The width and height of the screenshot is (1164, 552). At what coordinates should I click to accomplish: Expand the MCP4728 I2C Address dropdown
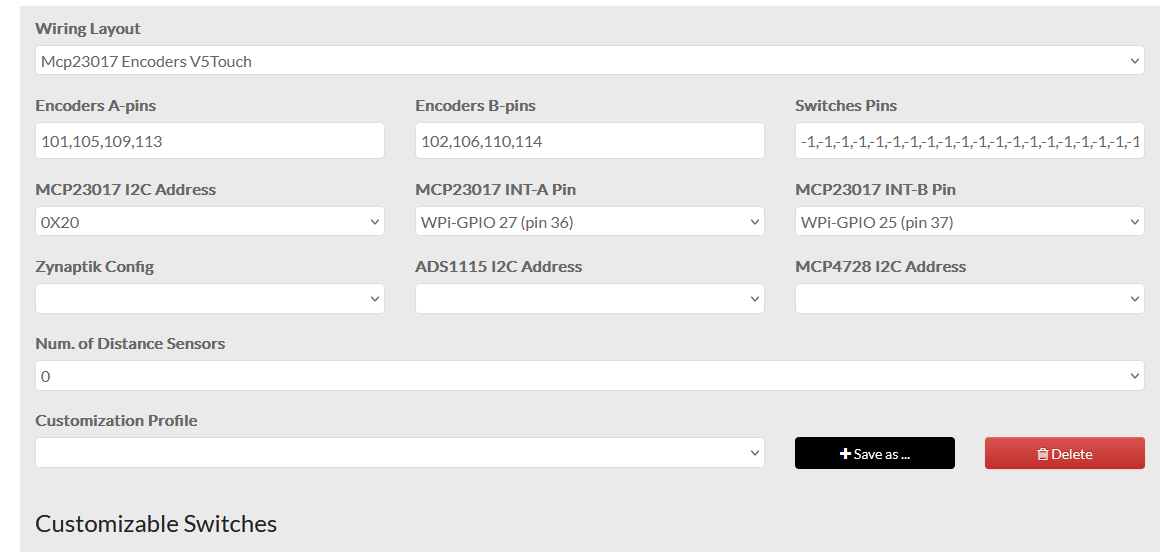pyautogui.click(x=969, y=299)
